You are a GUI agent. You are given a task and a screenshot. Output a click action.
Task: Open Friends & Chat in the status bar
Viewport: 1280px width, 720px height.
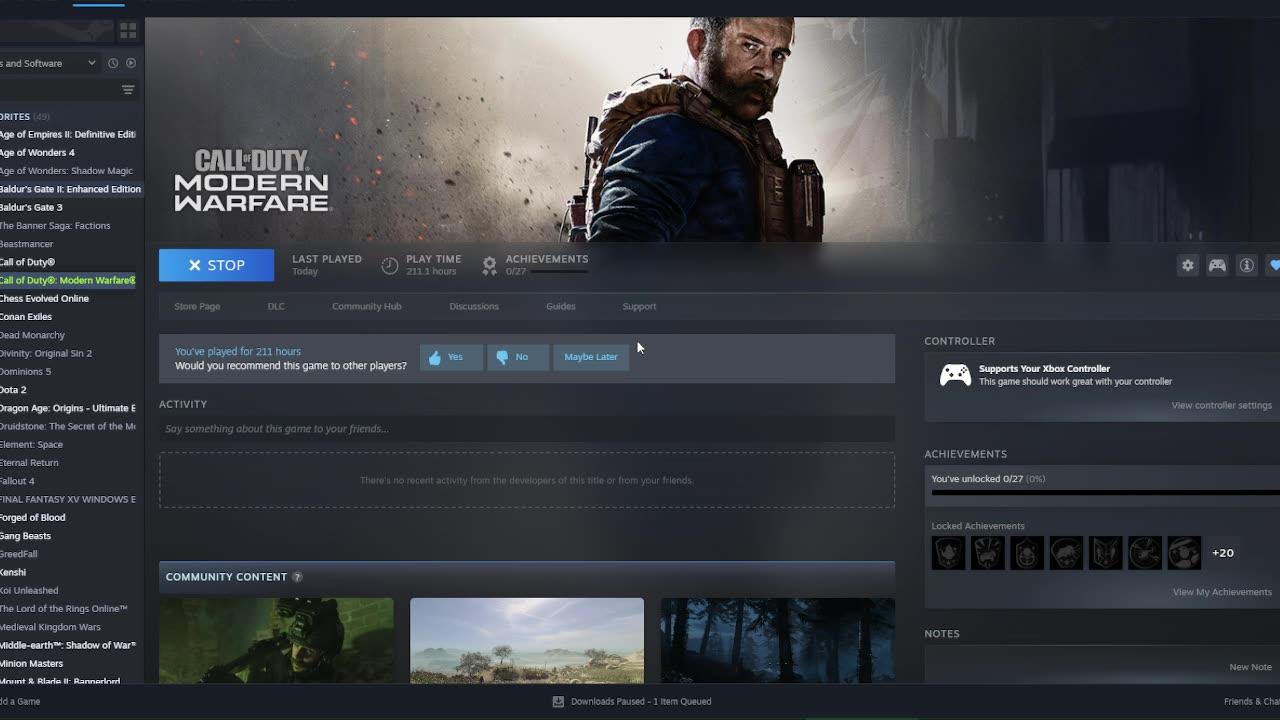tap(1252, 701)
